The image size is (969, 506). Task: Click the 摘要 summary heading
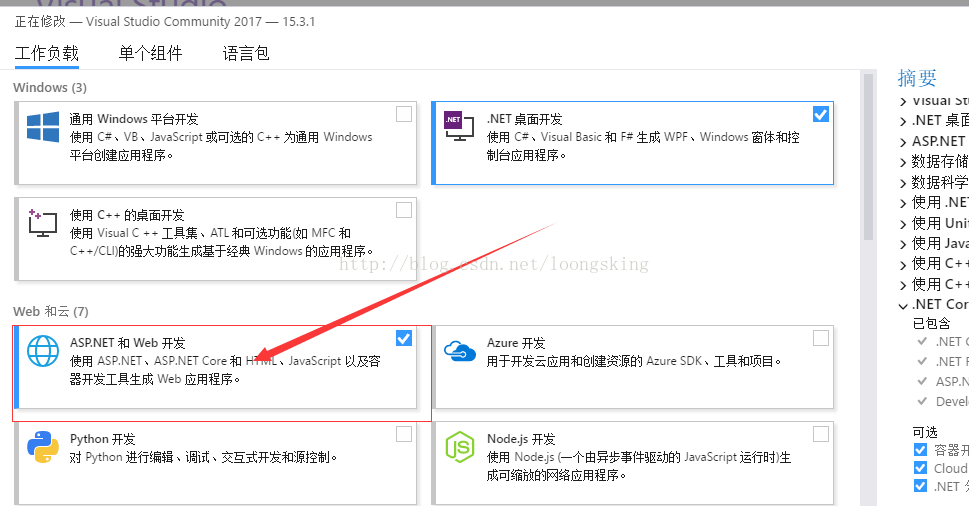[x=917, y=78]
